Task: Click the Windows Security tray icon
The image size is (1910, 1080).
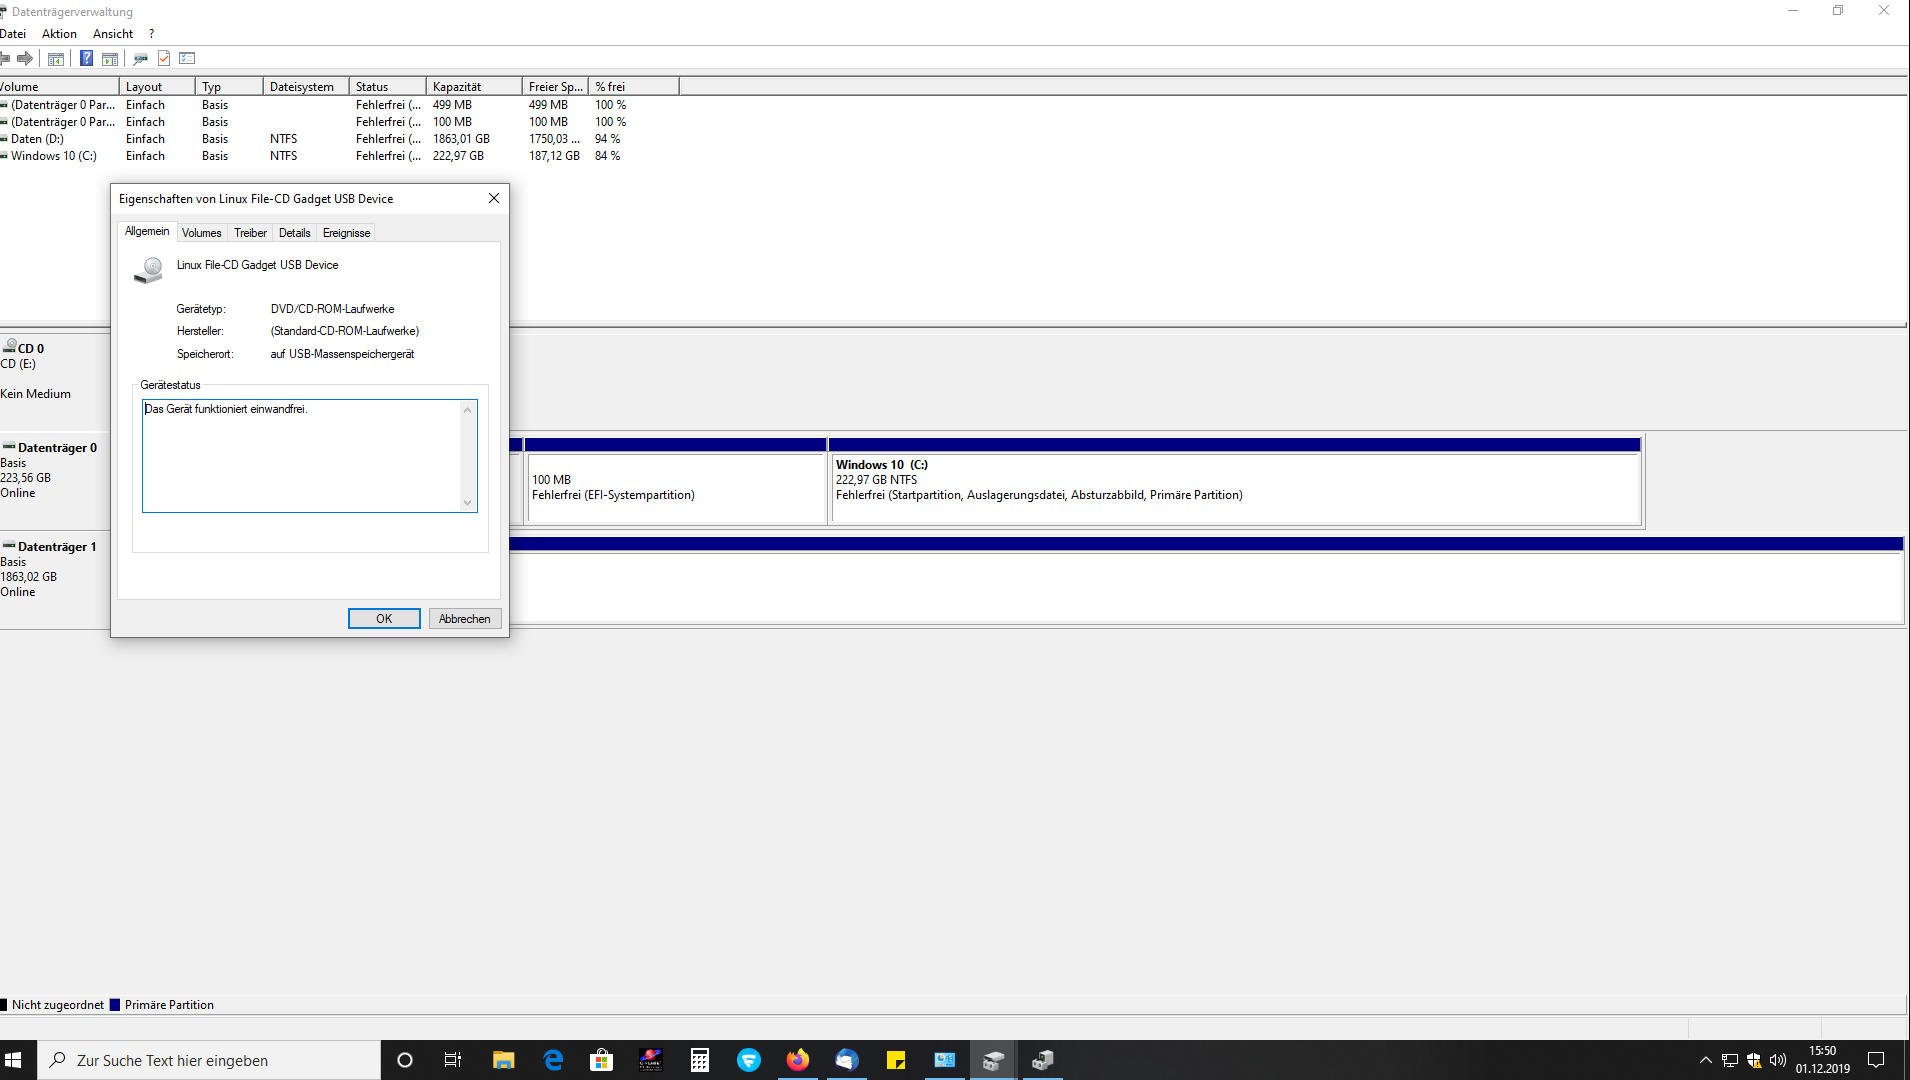Action: click(x=1754, y=1060)
